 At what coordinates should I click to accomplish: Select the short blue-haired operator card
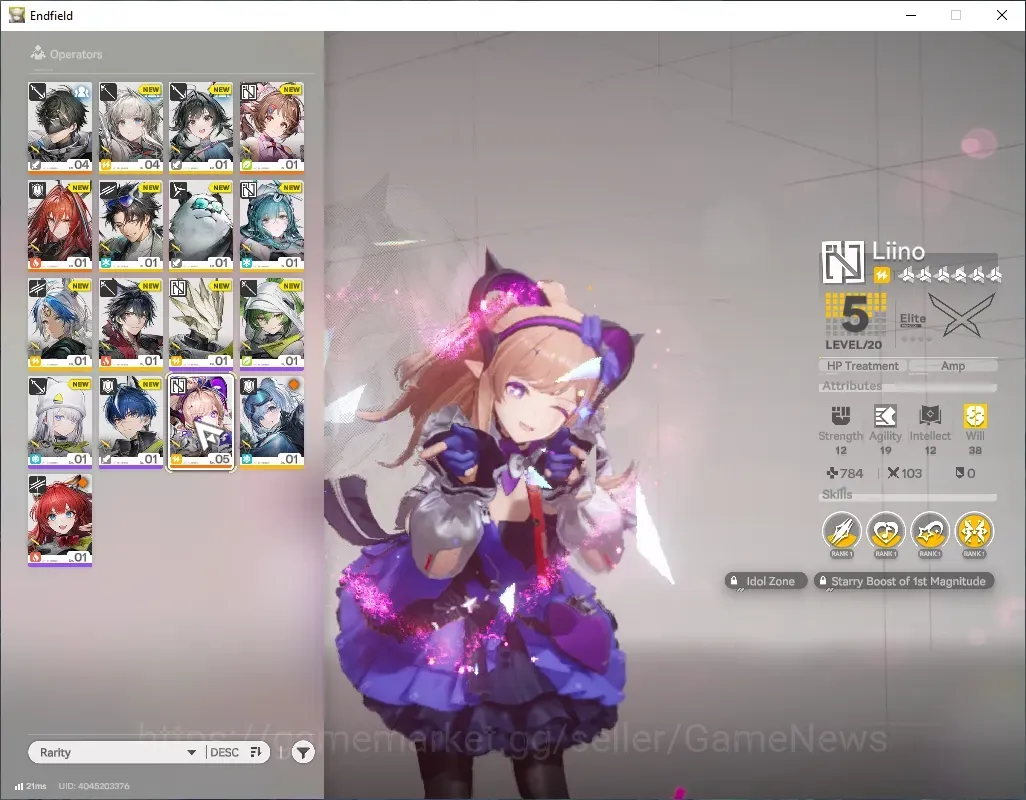point(130,421)
